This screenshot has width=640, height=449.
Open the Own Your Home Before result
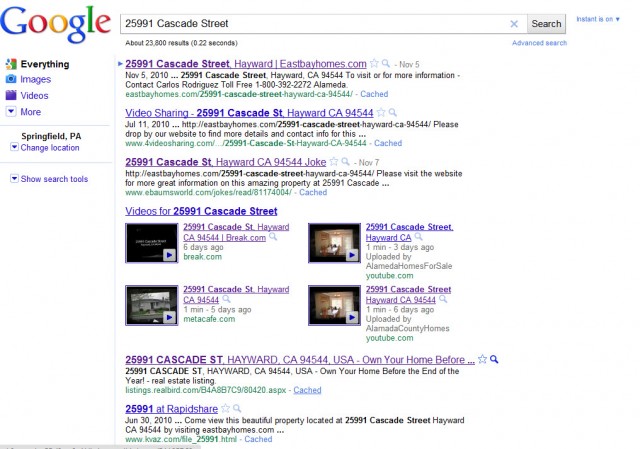300,360
